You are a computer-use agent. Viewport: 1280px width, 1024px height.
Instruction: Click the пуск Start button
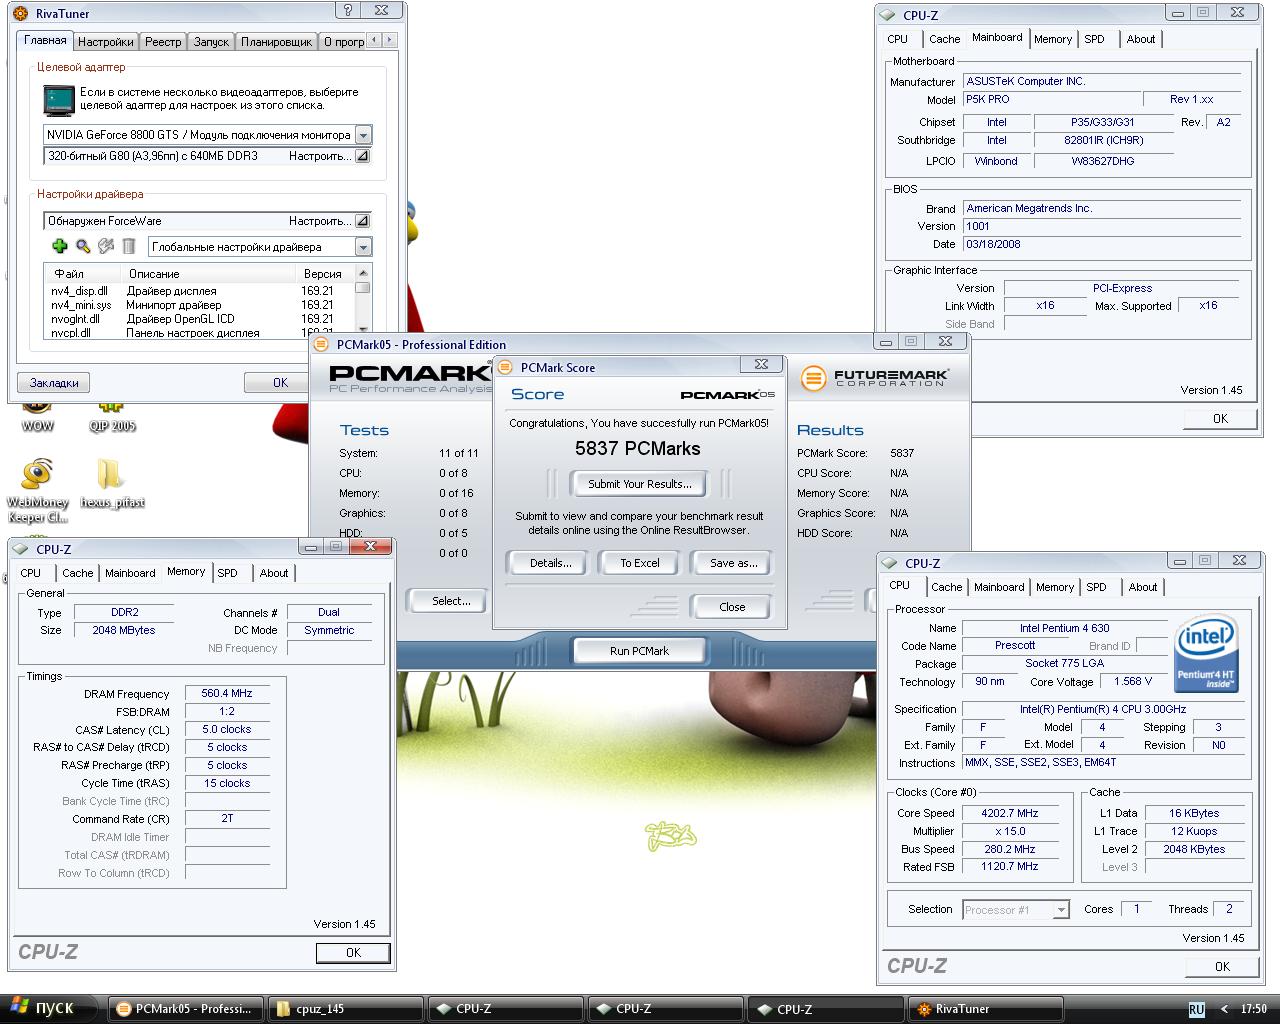tap(50, 1009)
